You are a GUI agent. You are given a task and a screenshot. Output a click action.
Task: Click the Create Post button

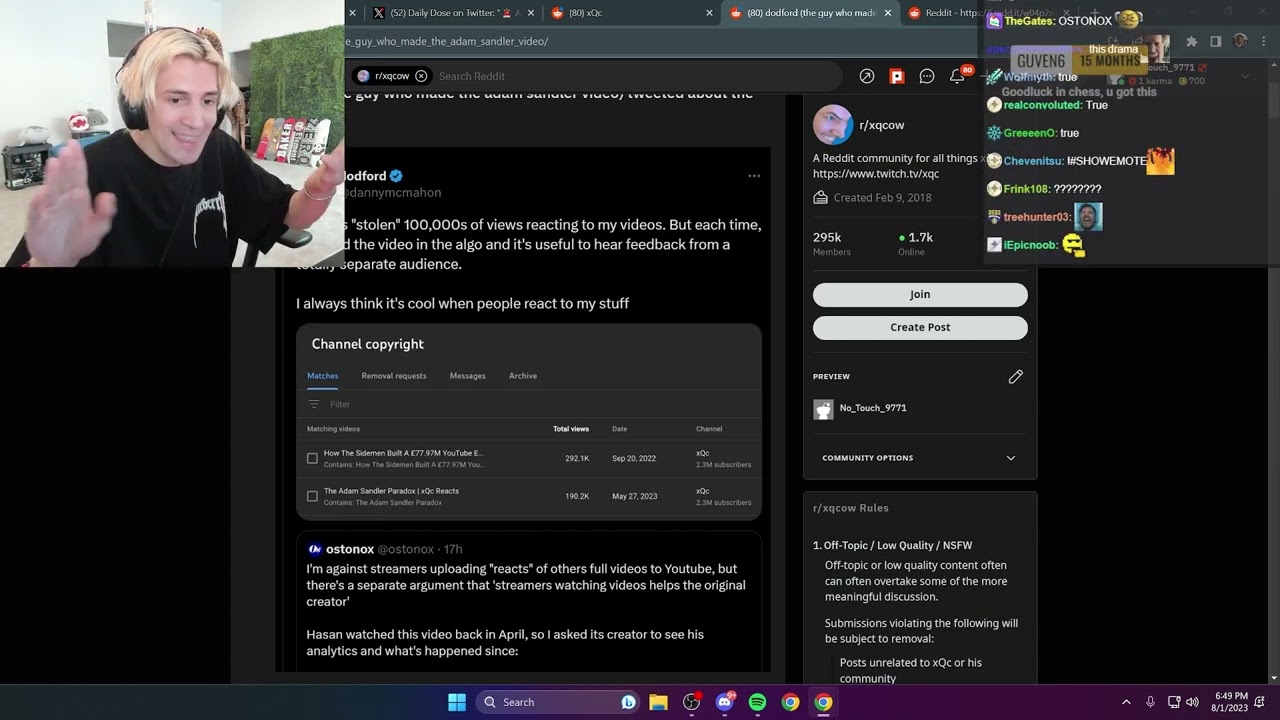[920, 327]
